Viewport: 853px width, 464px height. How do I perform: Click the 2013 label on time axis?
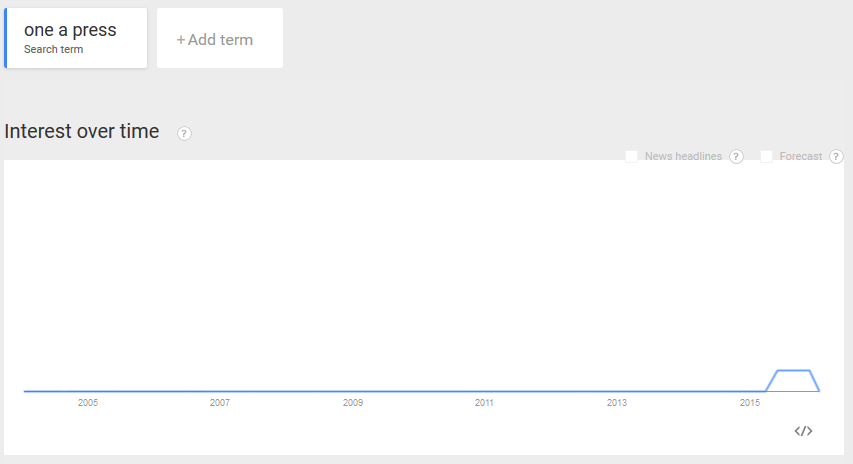pos(617,403)
